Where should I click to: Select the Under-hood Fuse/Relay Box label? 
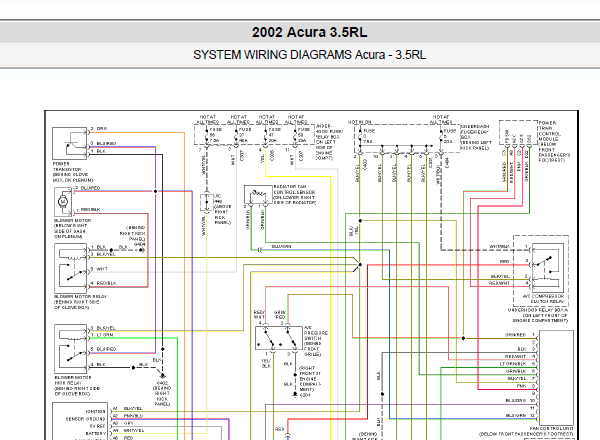329,142
